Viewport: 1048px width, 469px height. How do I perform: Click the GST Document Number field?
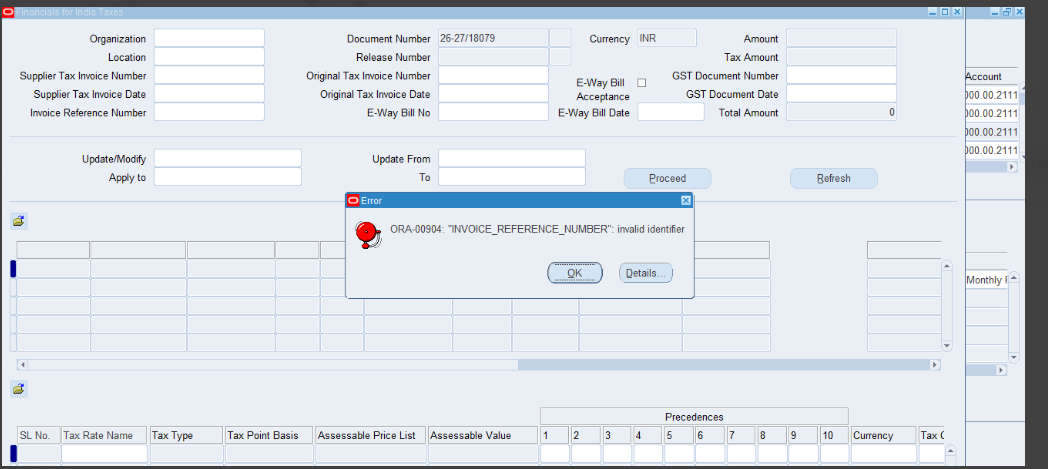(x=841, y=75)
